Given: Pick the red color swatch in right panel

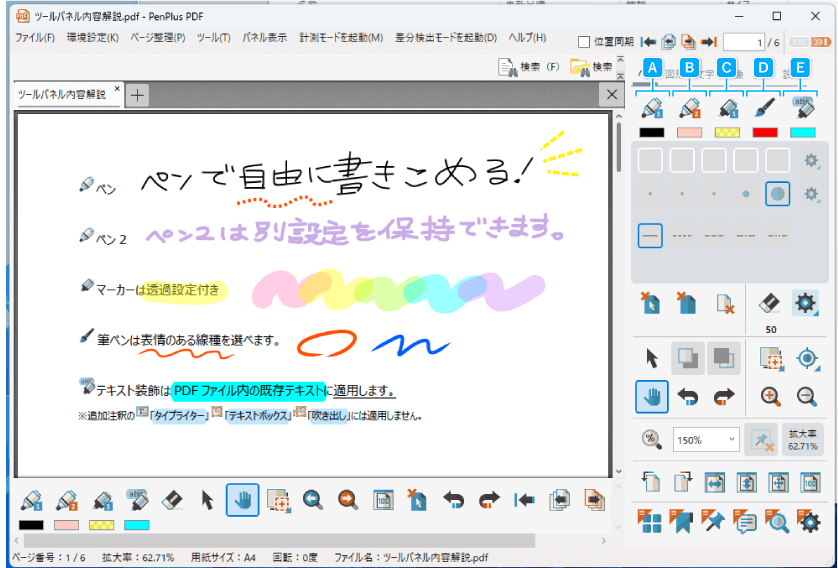Looking at the screenshot, I should (764, 132).
